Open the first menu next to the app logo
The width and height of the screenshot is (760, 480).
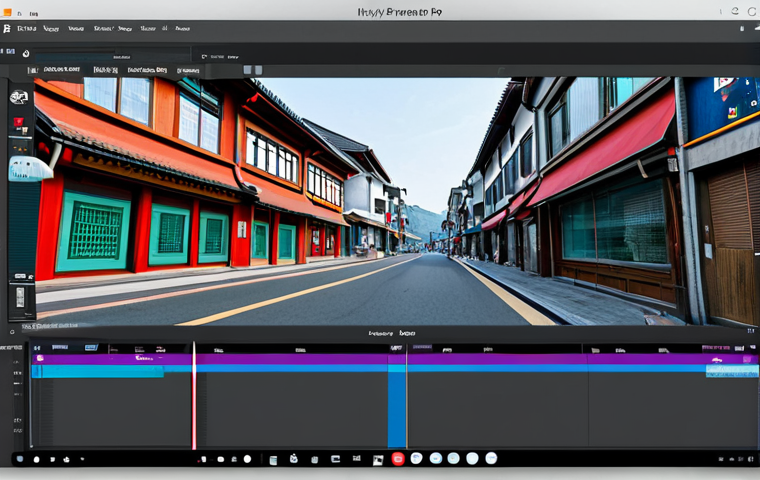click(x=27, y=29)
